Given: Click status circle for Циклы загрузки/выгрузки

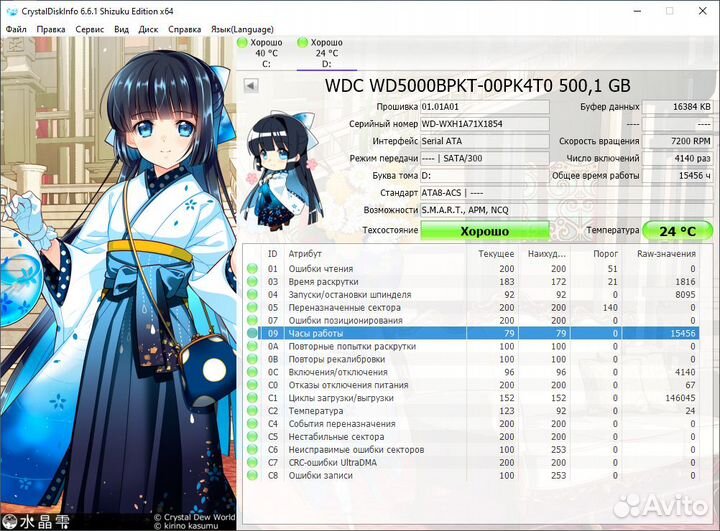Looking at the screenshot, I should click(252, 398).
